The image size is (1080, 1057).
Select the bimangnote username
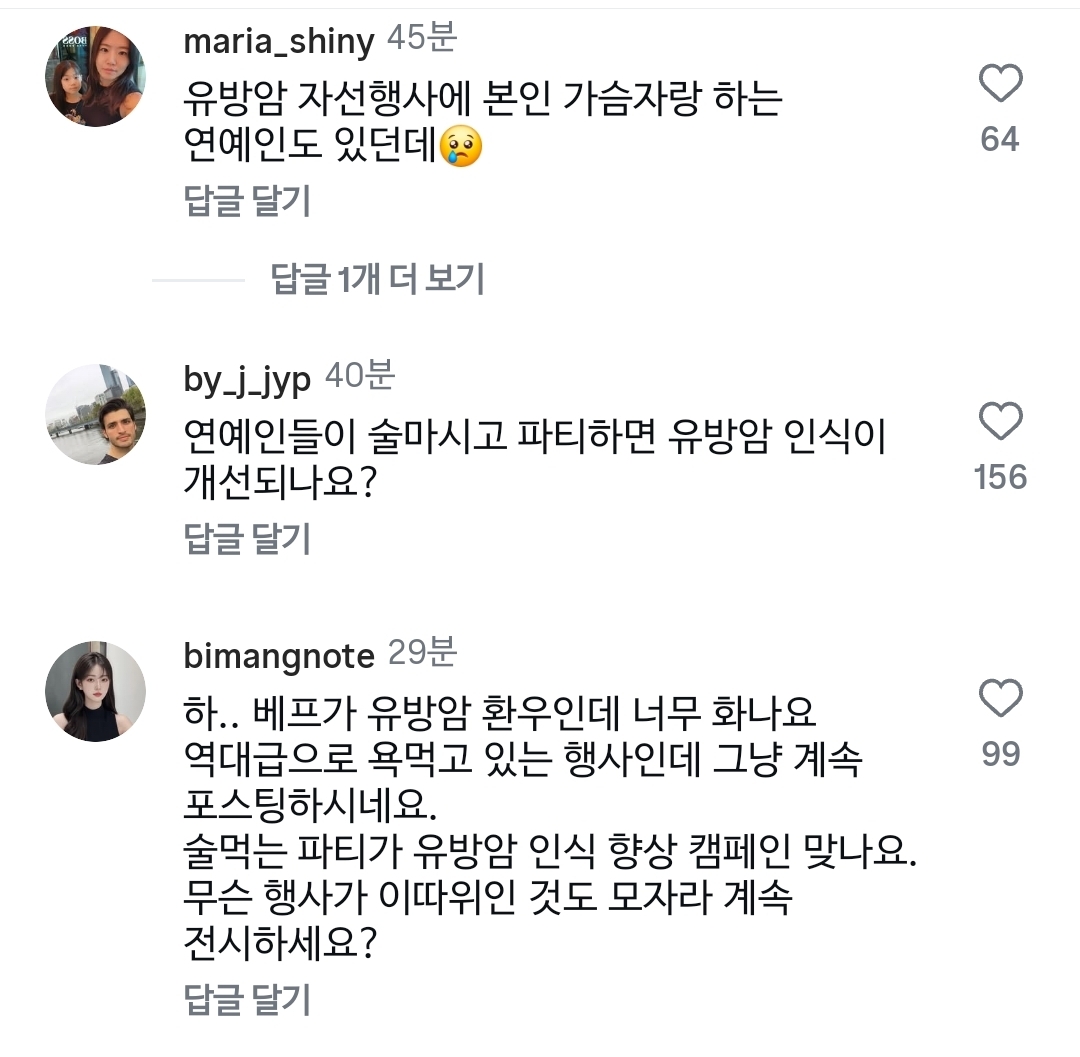279,656
